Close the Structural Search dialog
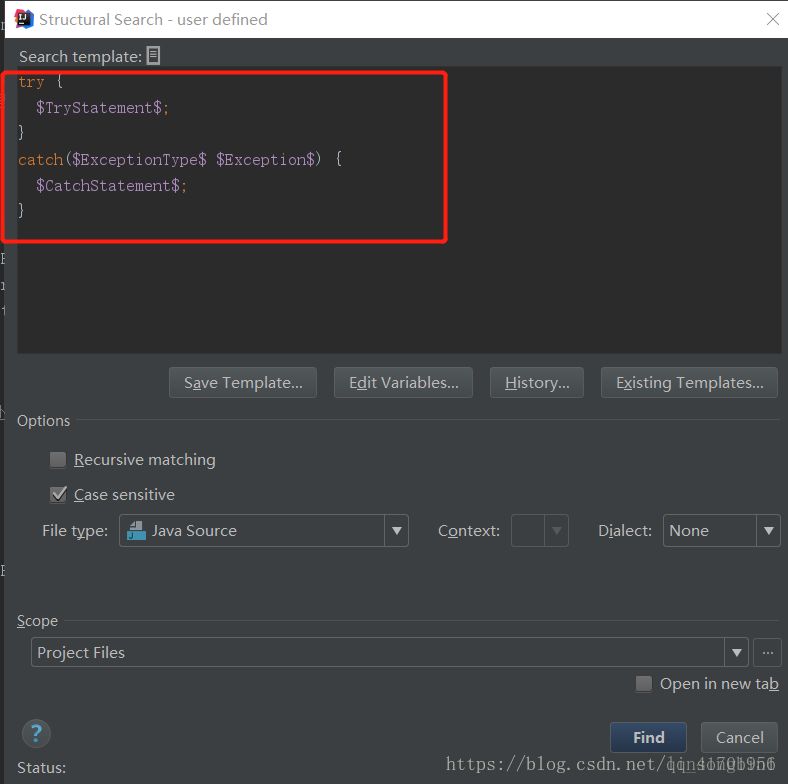This screenshot has width=788, height=784. pos(772,19)
